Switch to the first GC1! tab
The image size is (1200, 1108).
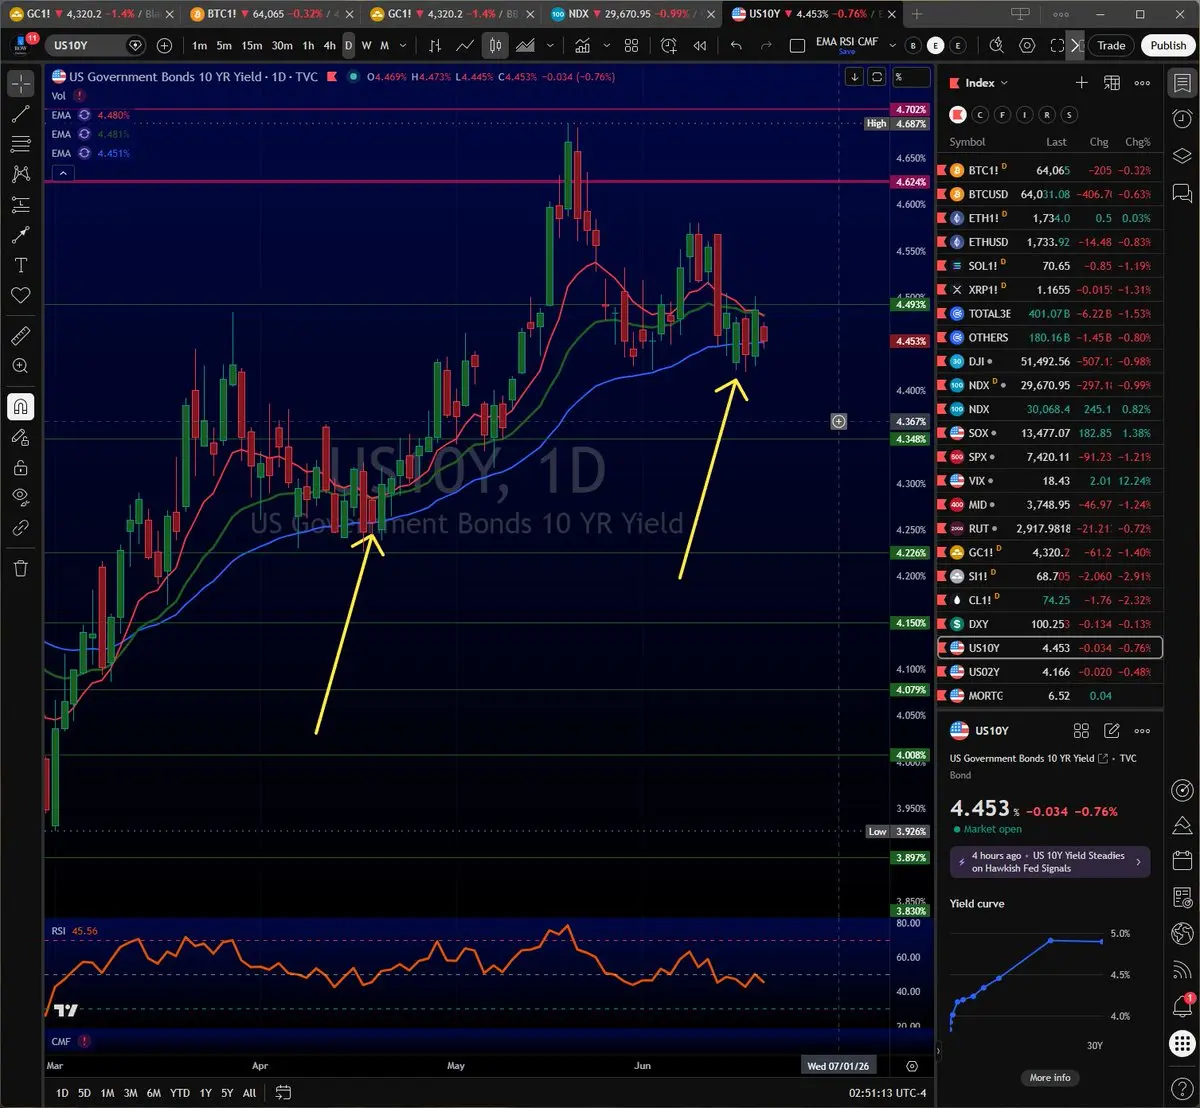(91, 14)
